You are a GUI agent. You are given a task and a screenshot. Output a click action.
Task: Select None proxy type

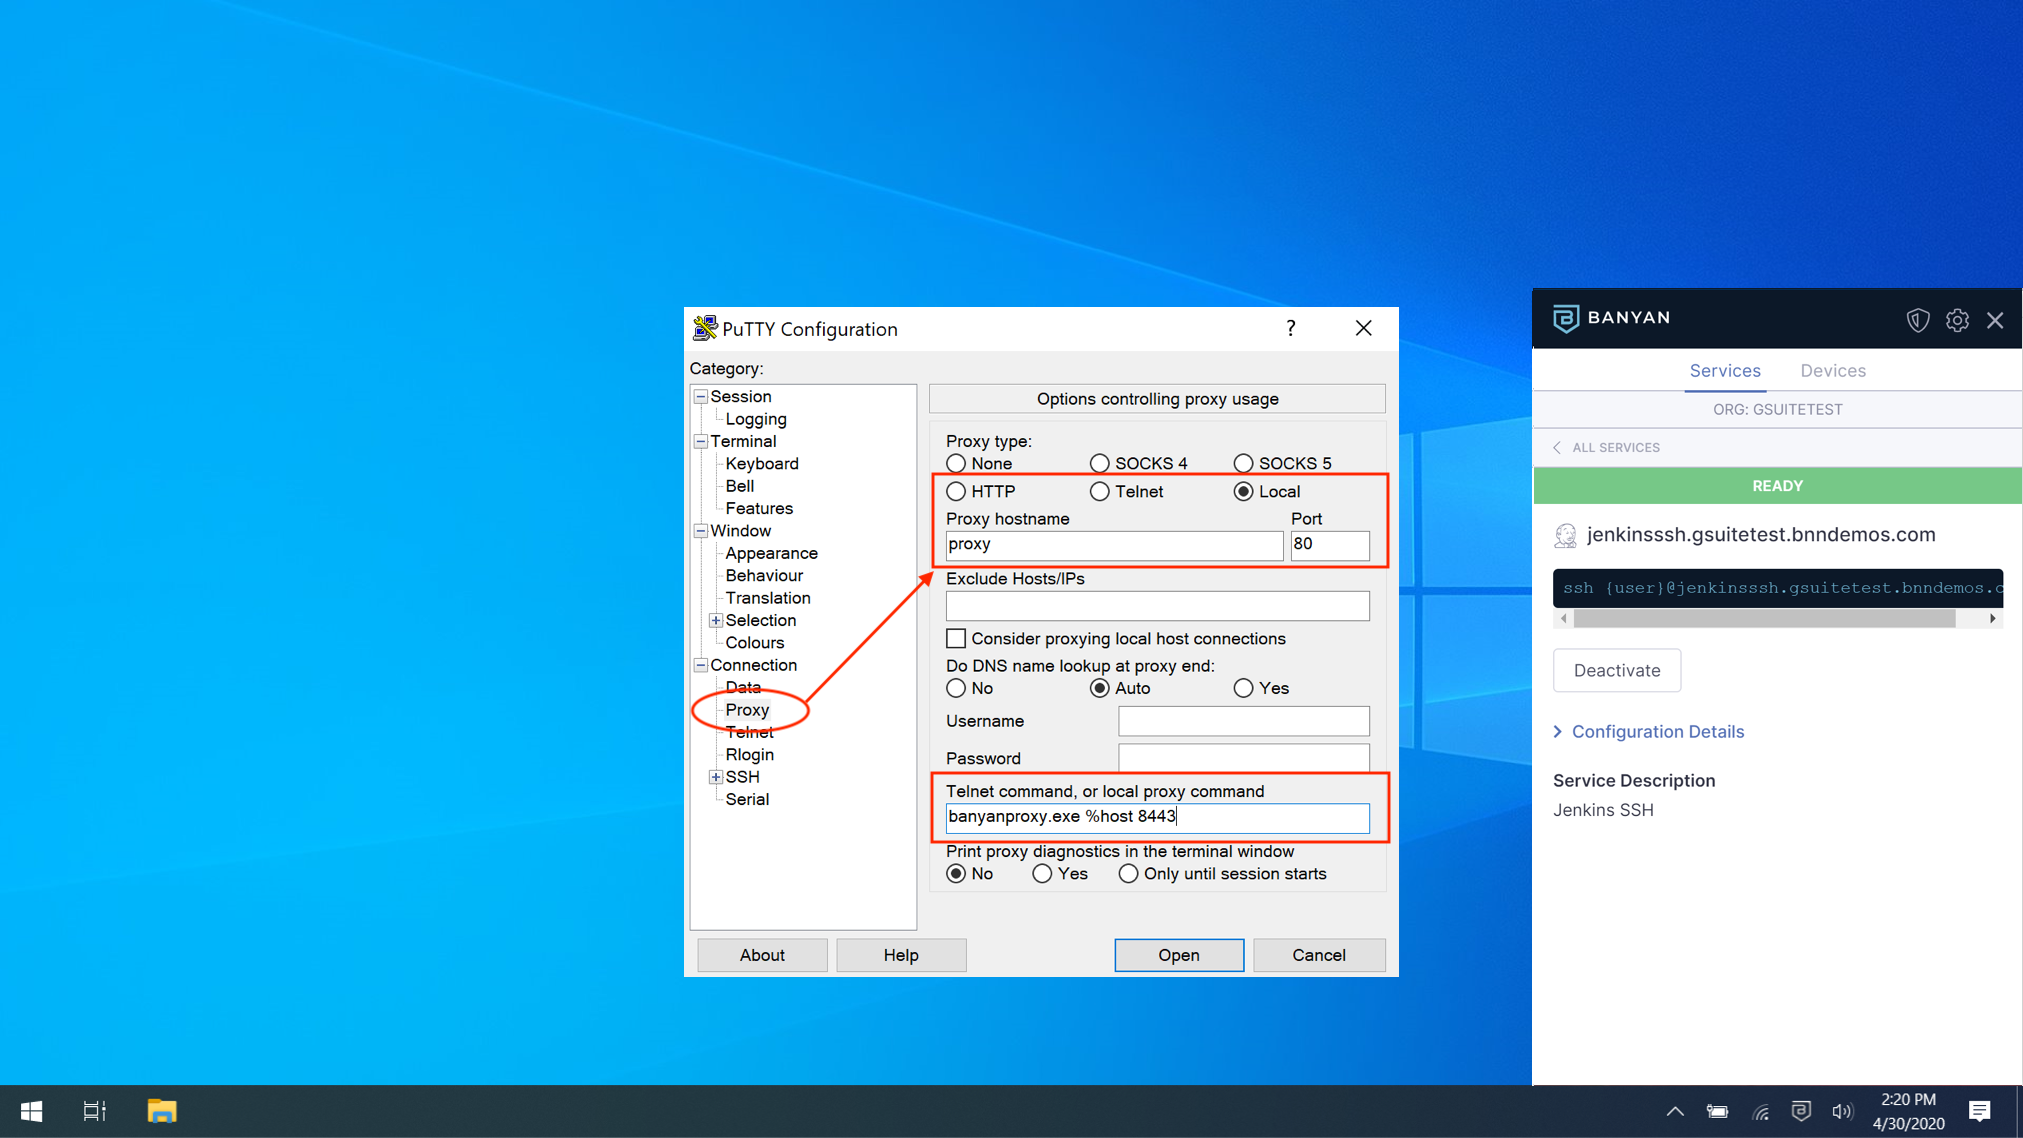click(956, 463)
